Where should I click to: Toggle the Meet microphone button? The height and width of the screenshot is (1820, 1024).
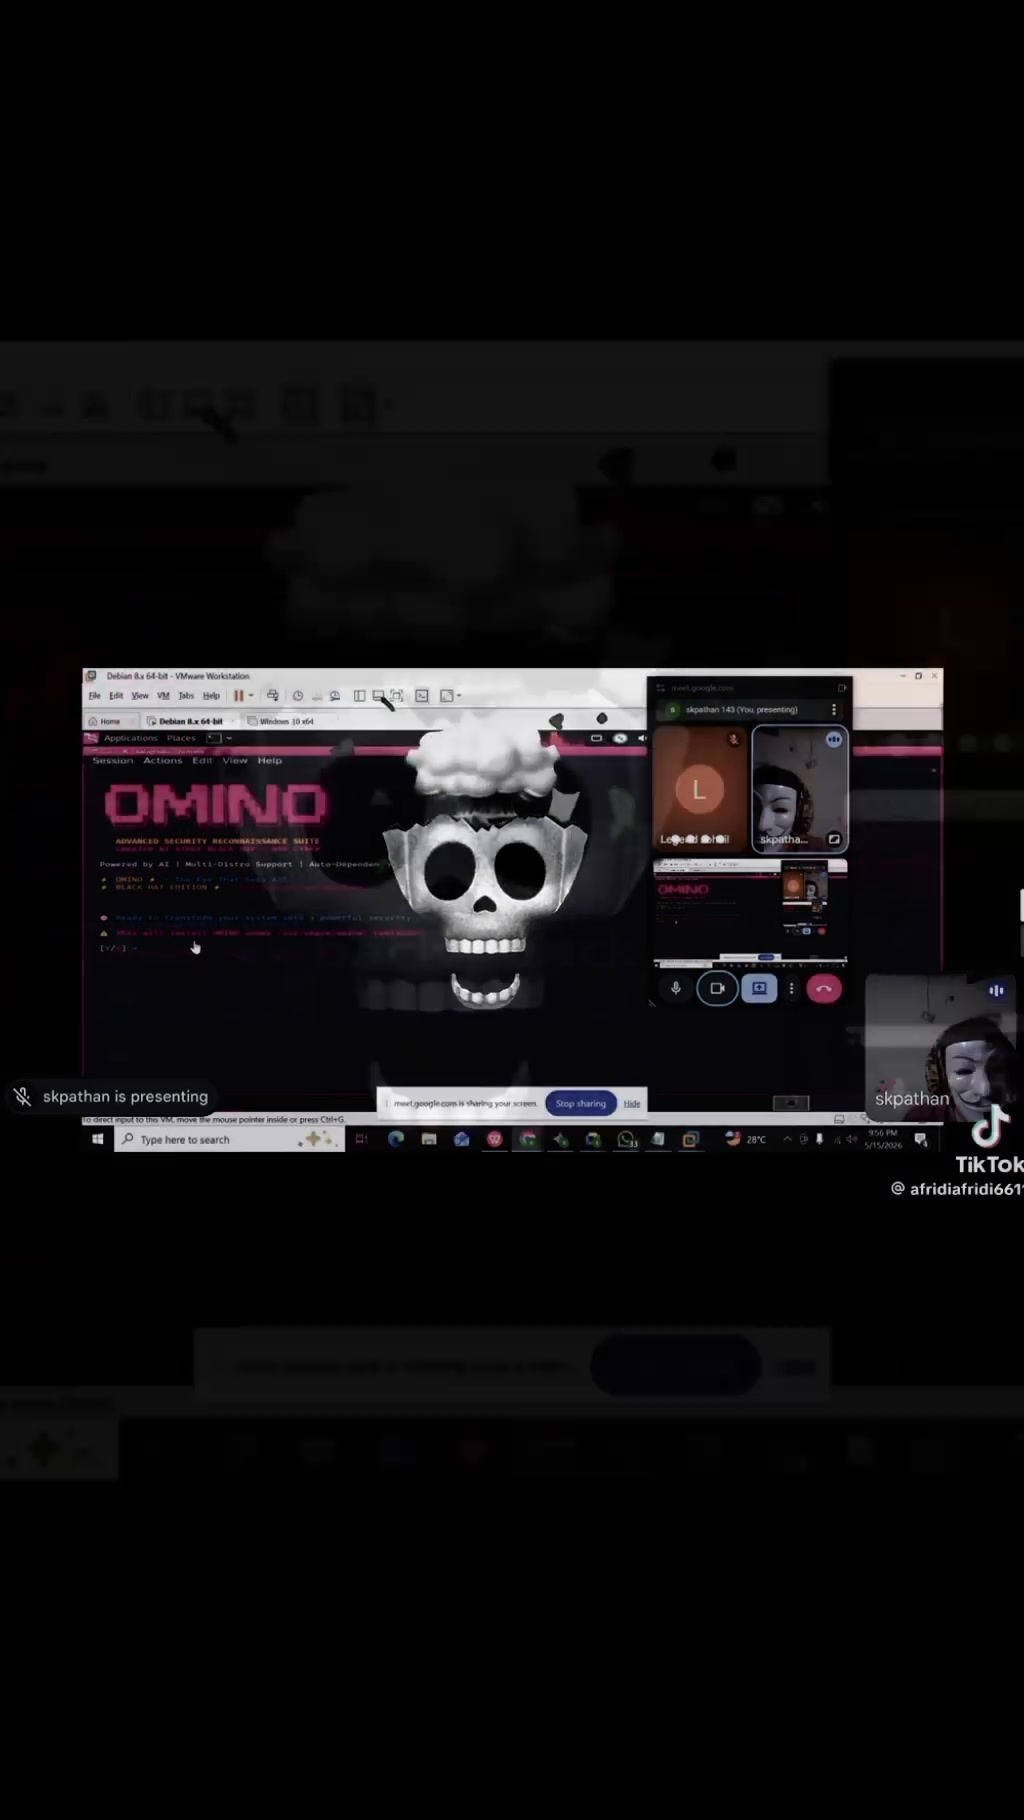pos(676,989)
